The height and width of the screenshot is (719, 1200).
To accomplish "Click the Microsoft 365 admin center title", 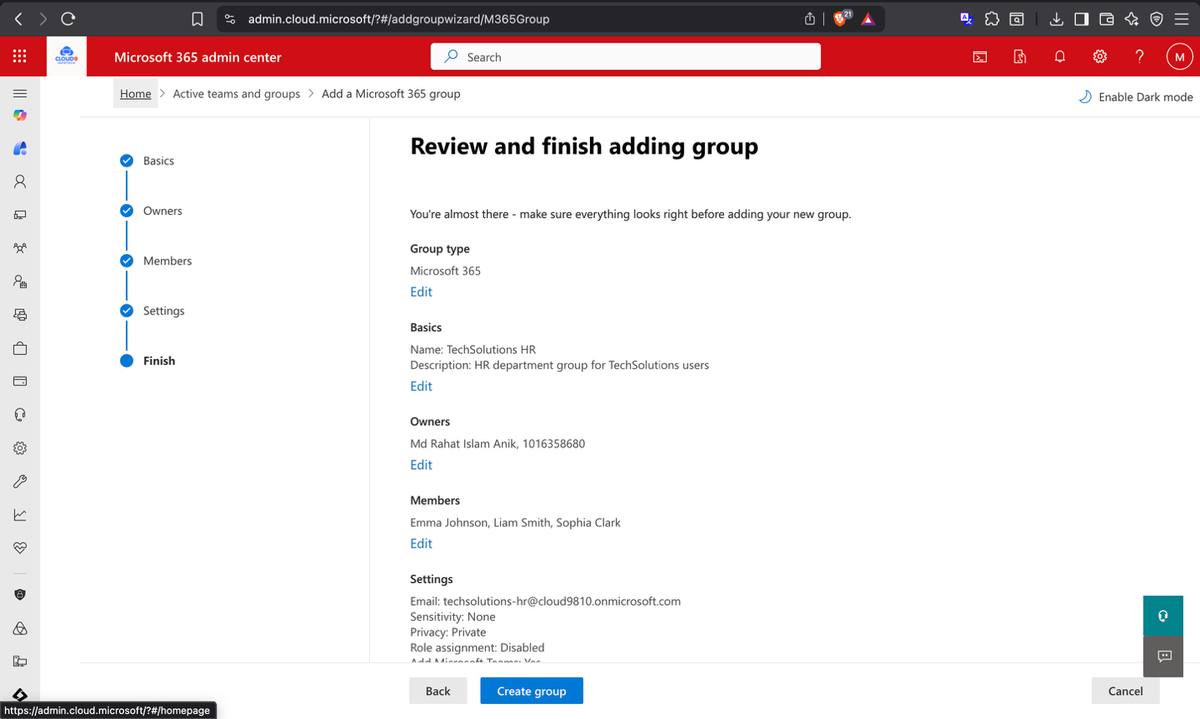I will point(197,57).
